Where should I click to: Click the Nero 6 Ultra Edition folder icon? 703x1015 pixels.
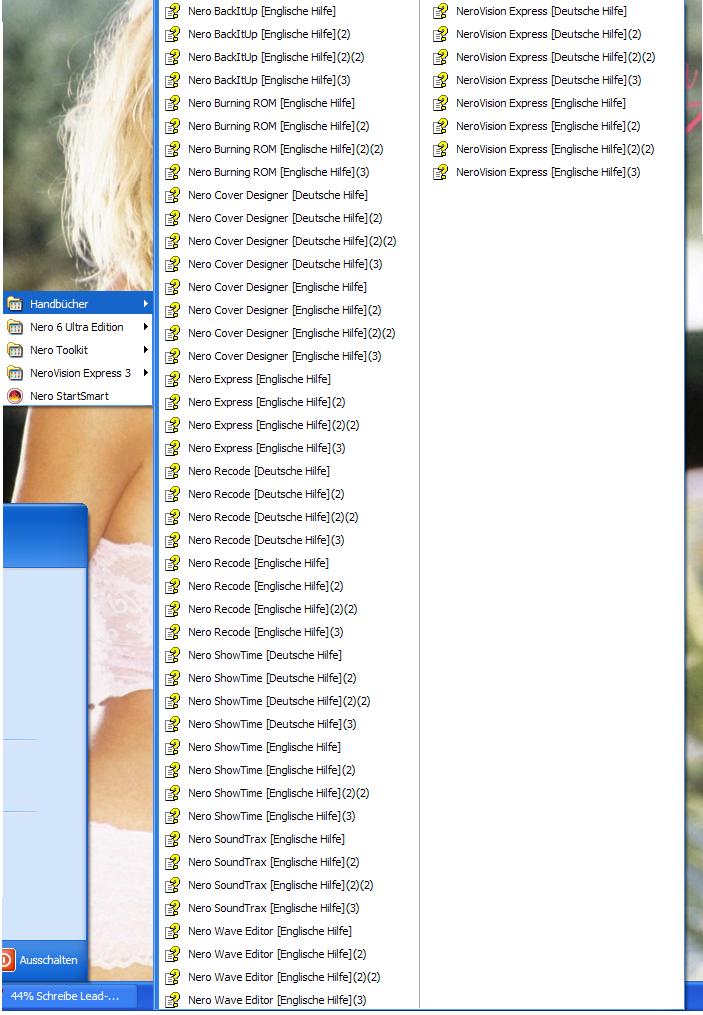[x=15, y=327]
